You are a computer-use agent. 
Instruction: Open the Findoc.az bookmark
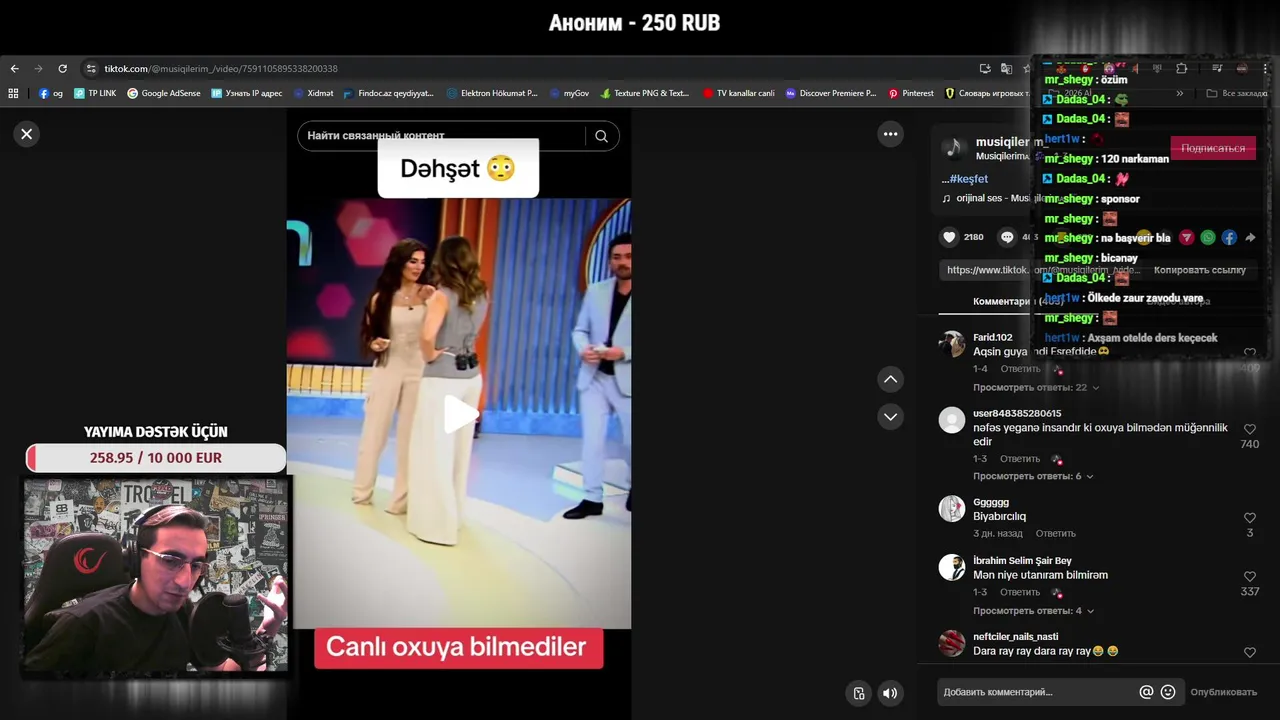(388, 93)
